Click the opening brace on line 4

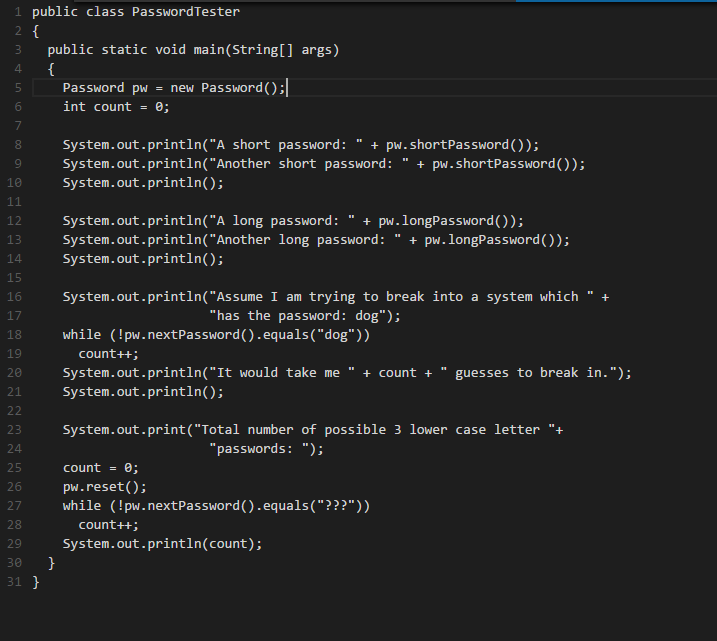51,69
